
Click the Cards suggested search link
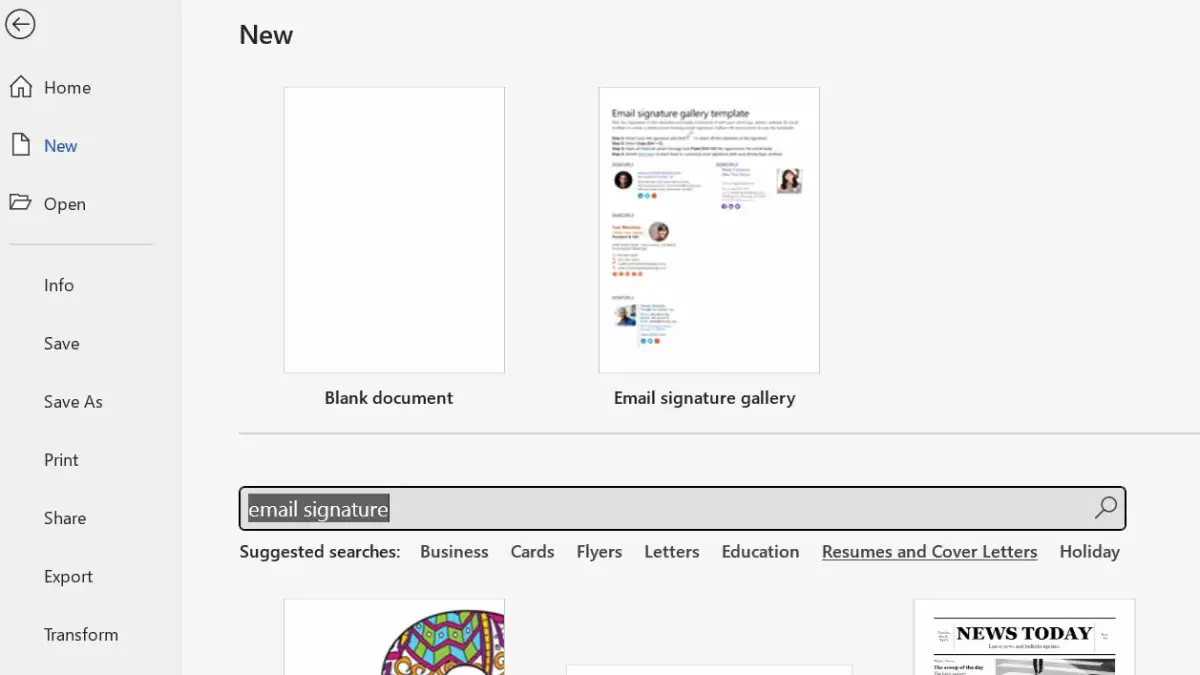(532, 551)
